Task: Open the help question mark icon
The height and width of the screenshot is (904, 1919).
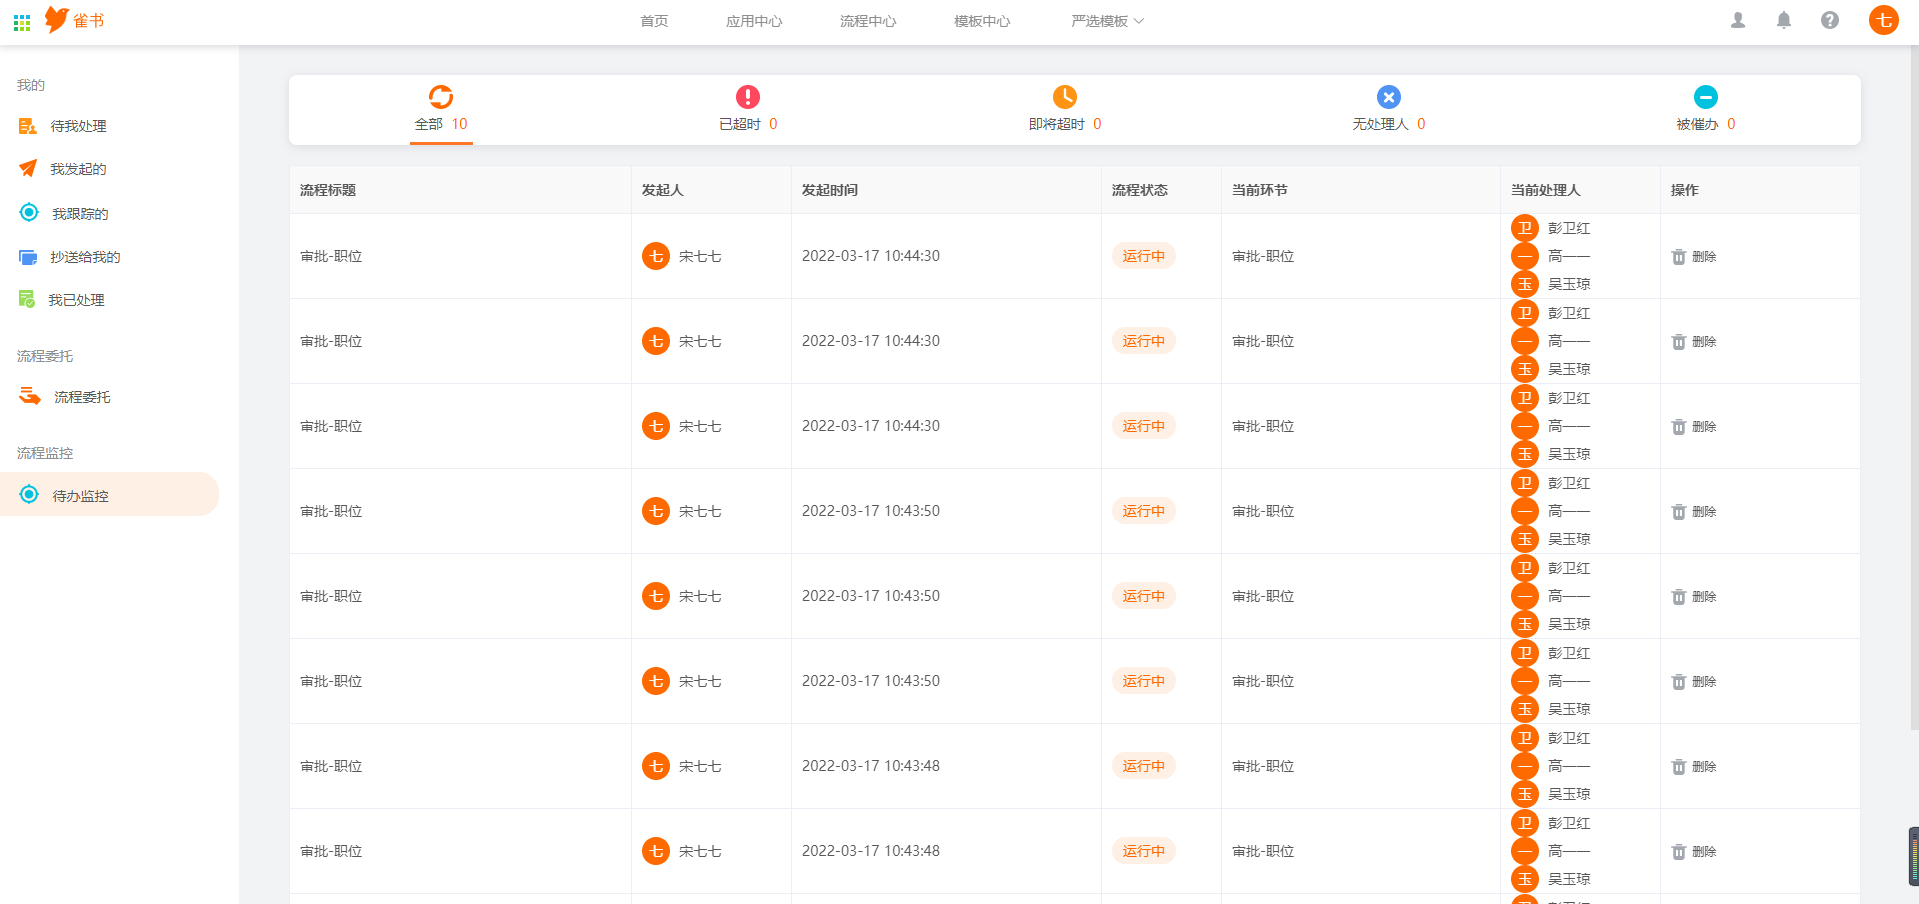Action: [1830, 20]
